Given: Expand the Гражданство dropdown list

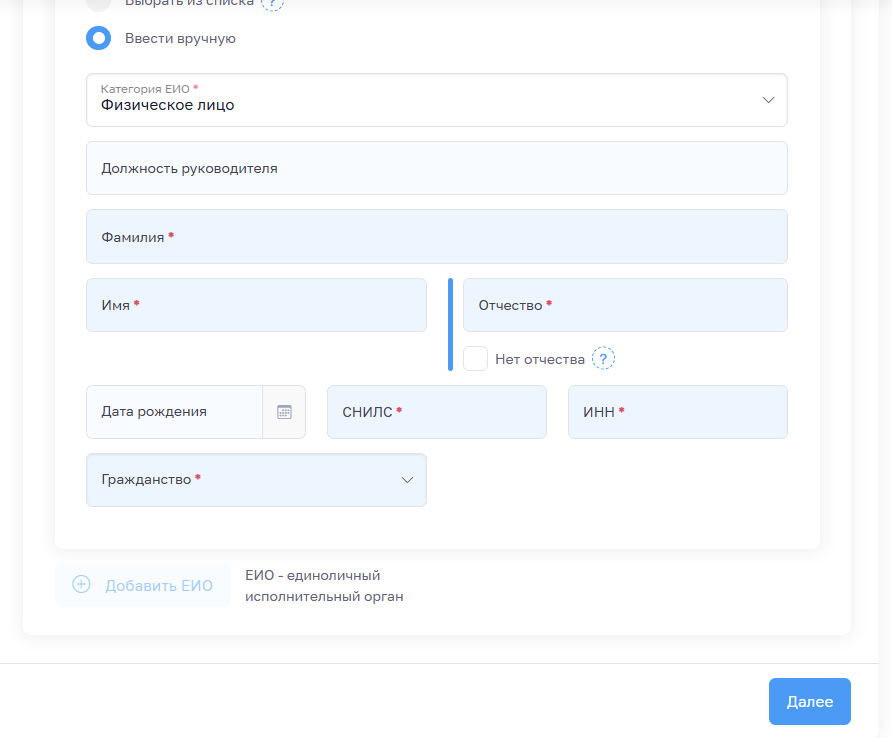Looking at the screenshot, I should (x=256, y=480).
